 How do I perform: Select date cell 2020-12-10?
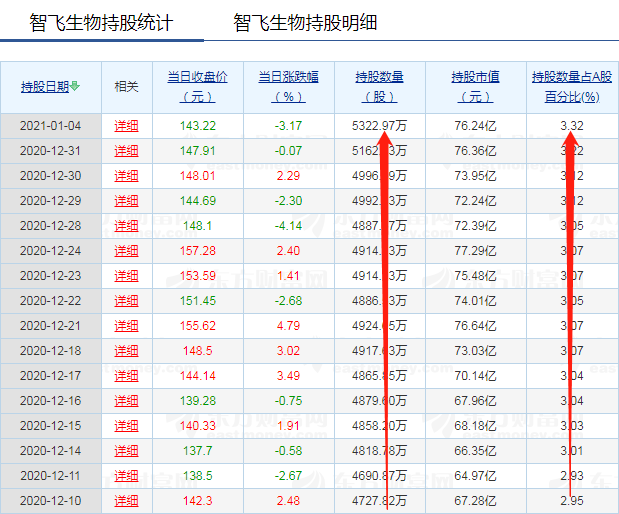click(51, 501)
